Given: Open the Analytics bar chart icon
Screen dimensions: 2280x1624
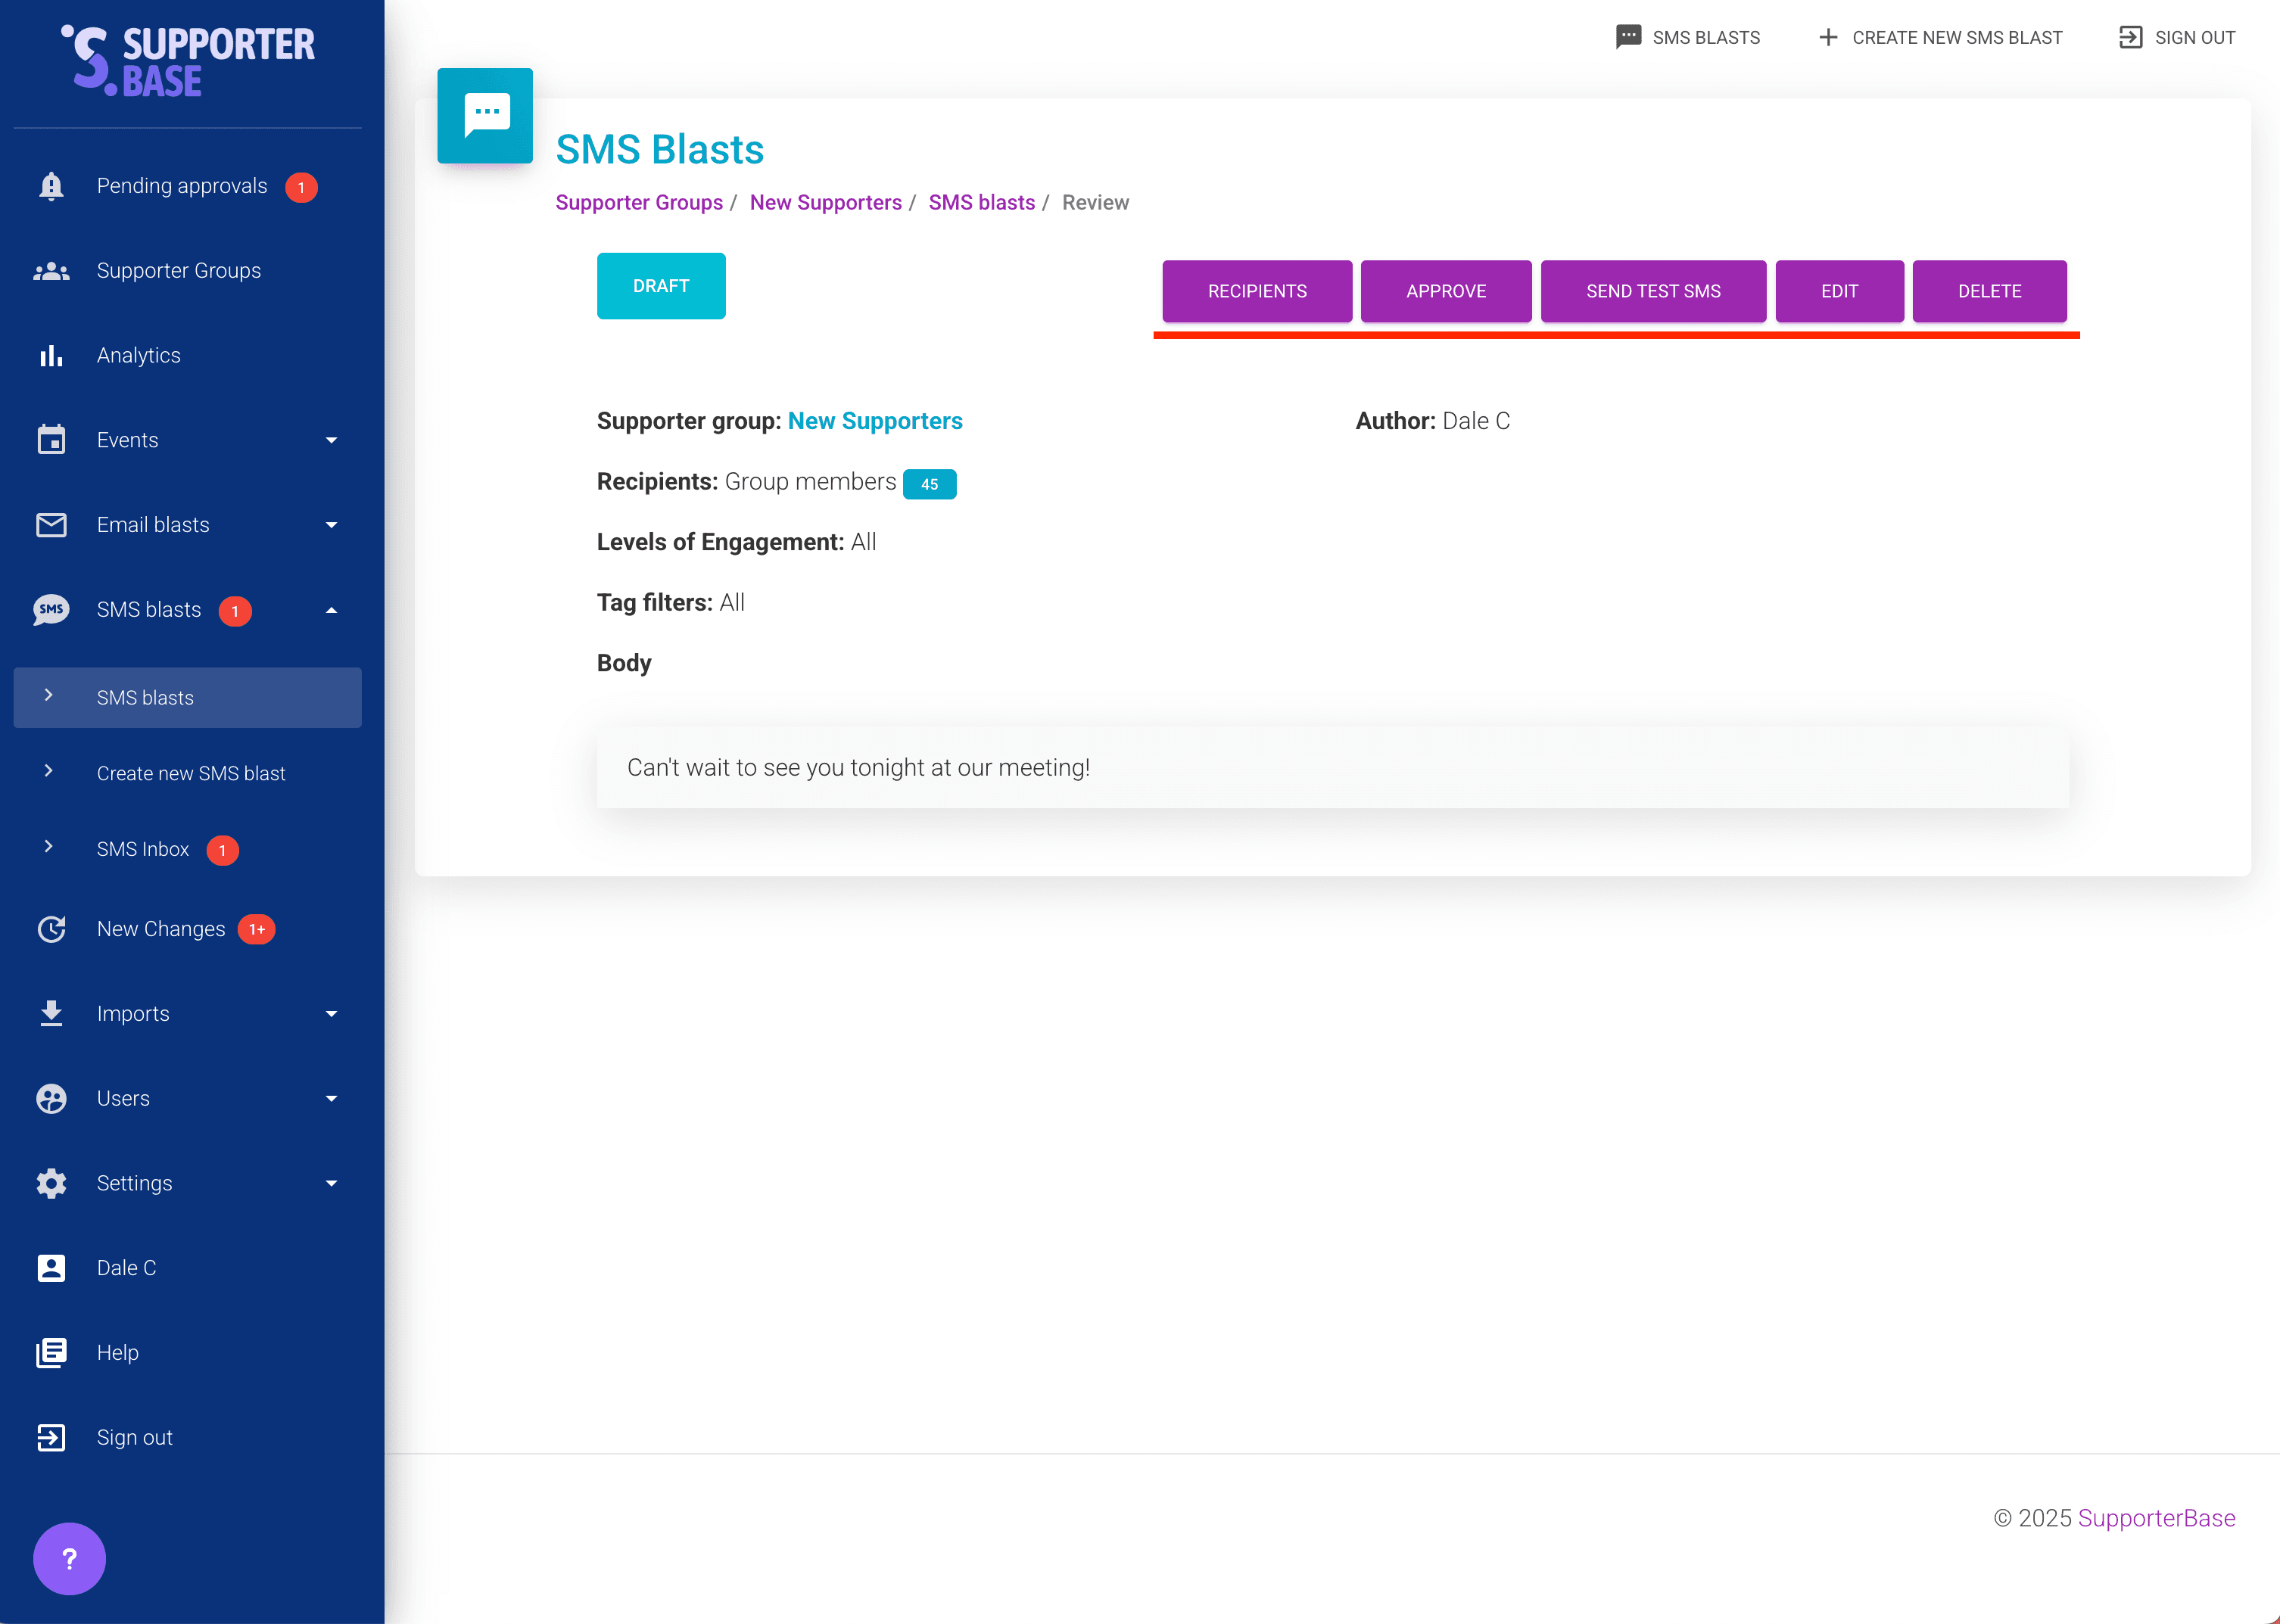Looking at the screenshot, I should coord(51,356).
